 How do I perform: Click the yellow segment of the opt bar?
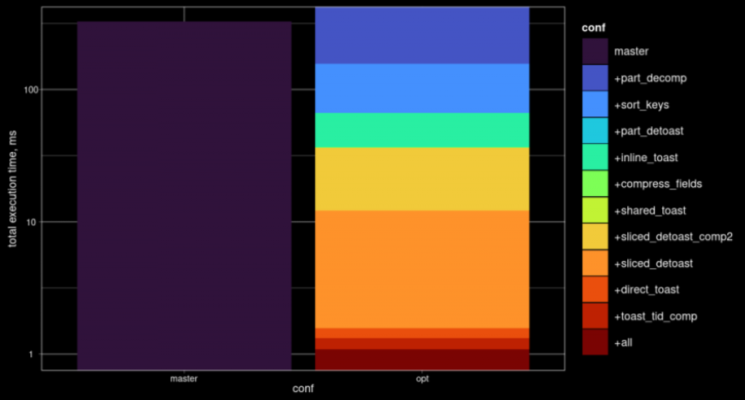click(422, 179)
